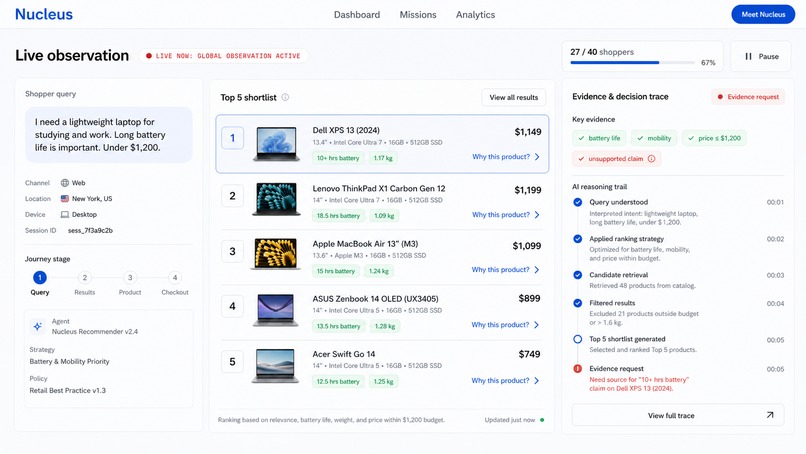Click the Desktop device icon
Viewport: 806px width, 454px height.
pyautogui.click(x=65, y=214)
